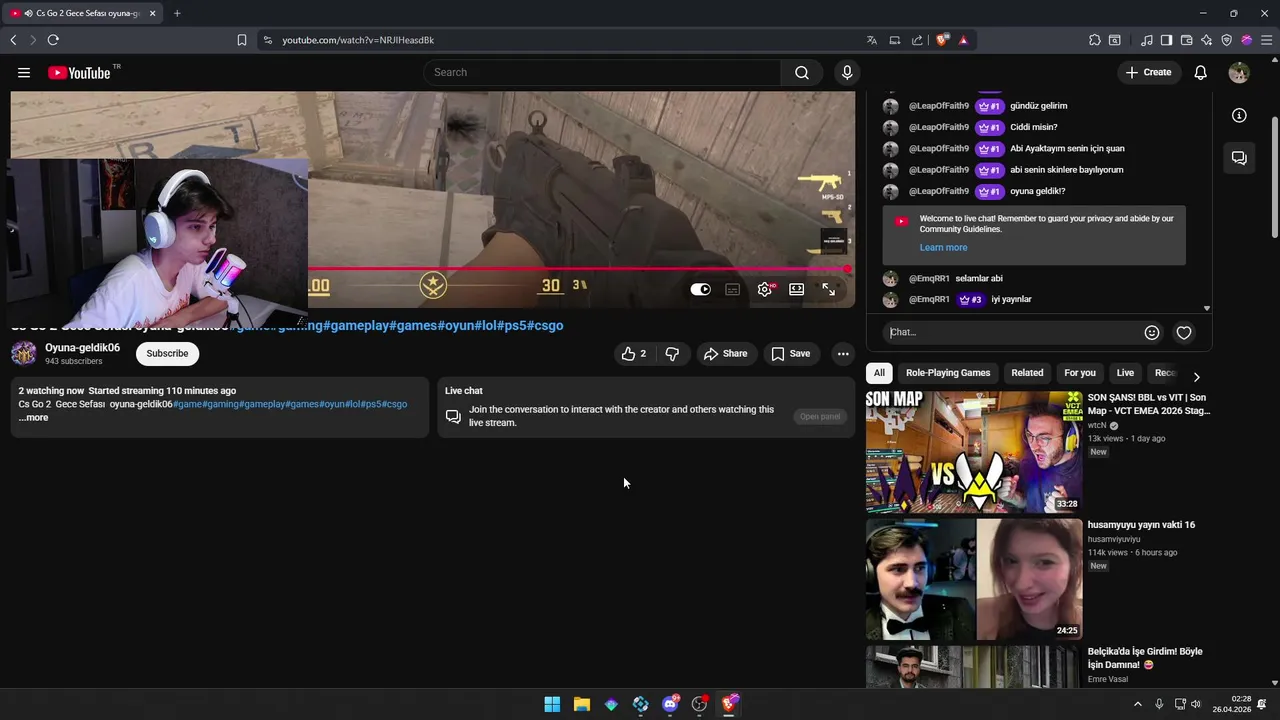Send a heart reaction in chat
Viewport: 1280px width, 720px height.
tap(1184, 332)
